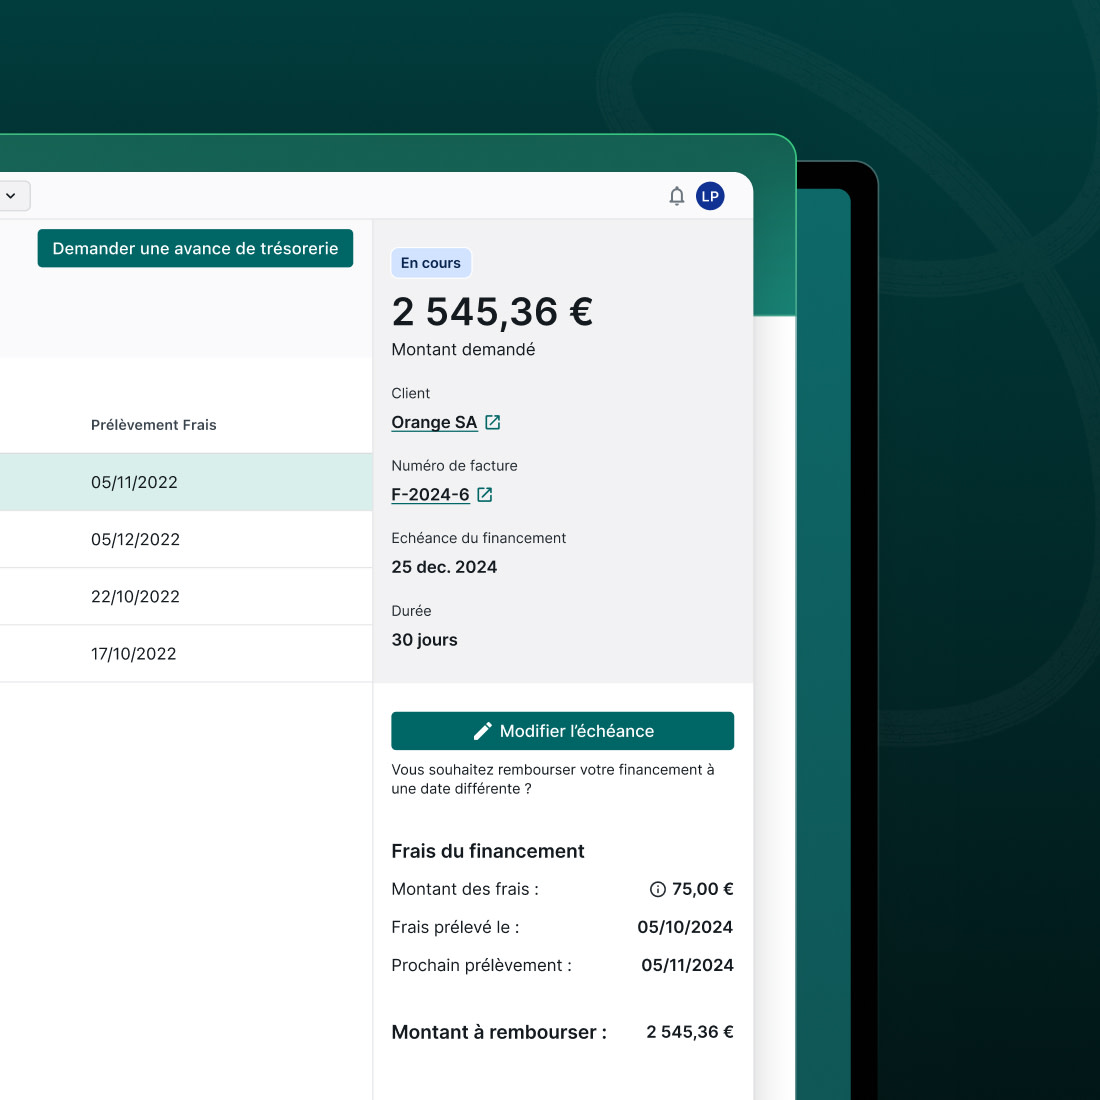Open the collapsed selector beside the toolbar
The image size is (1100, 1100).
[x=12, y=195]
